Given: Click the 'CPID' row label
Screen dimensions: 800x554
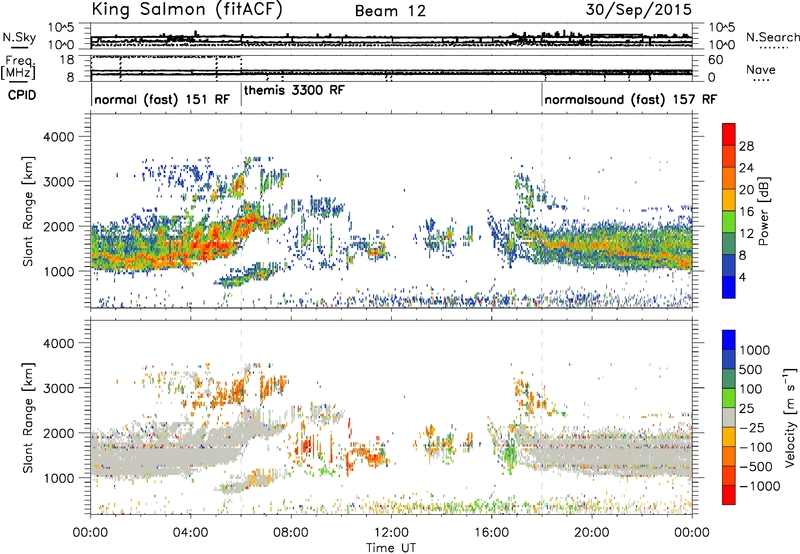Looking at the screenshot, I should point(22,95).
